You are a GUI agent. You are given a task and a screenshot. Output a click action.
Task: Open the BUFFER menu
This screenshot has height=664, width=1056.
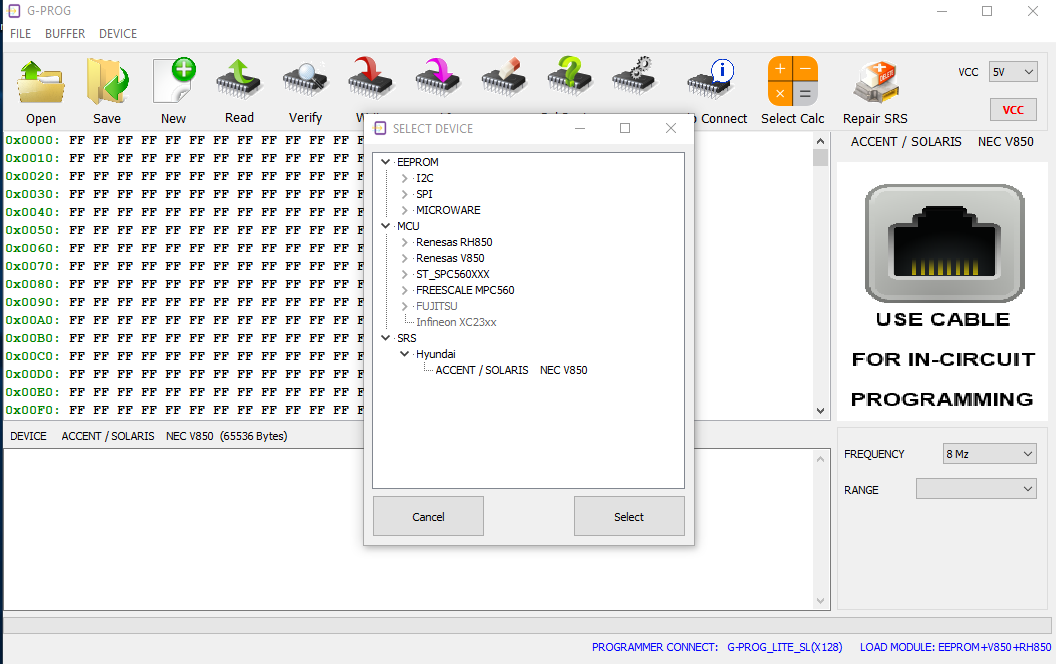pos(65,34)
